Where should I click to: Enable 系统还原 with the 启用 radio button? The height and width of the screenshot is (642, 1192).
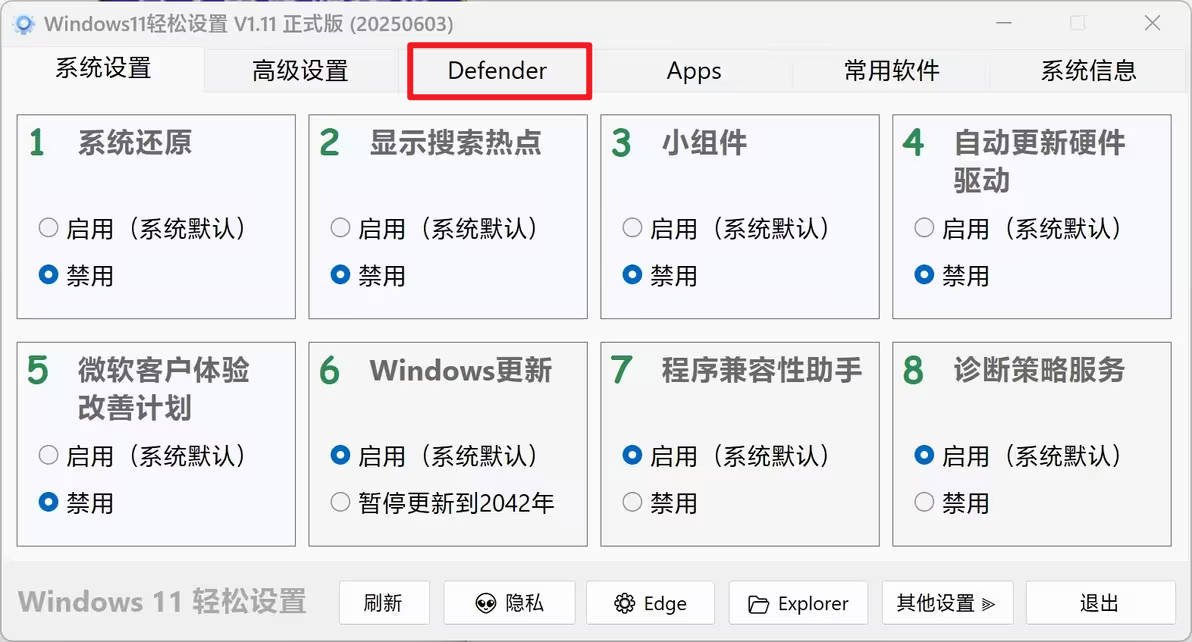click(48, 228)
